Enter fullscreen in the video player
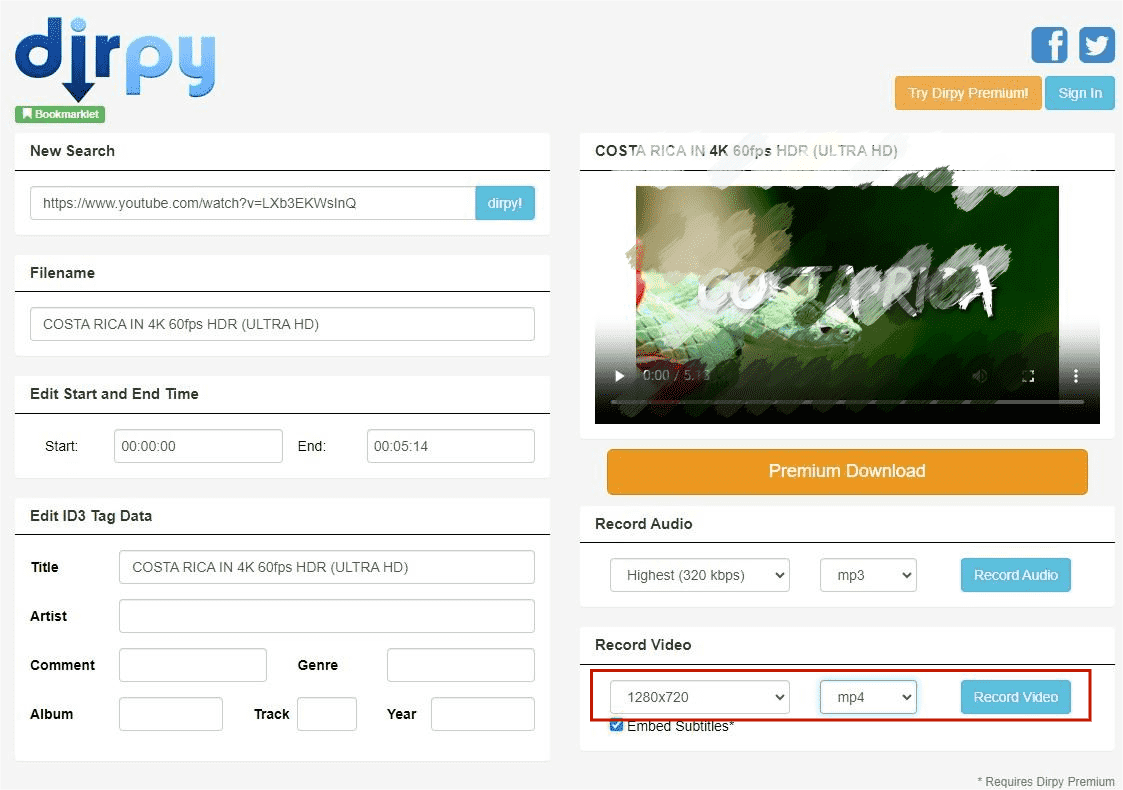This screenshot has width=1123, height=790. tap(1028, 376)
